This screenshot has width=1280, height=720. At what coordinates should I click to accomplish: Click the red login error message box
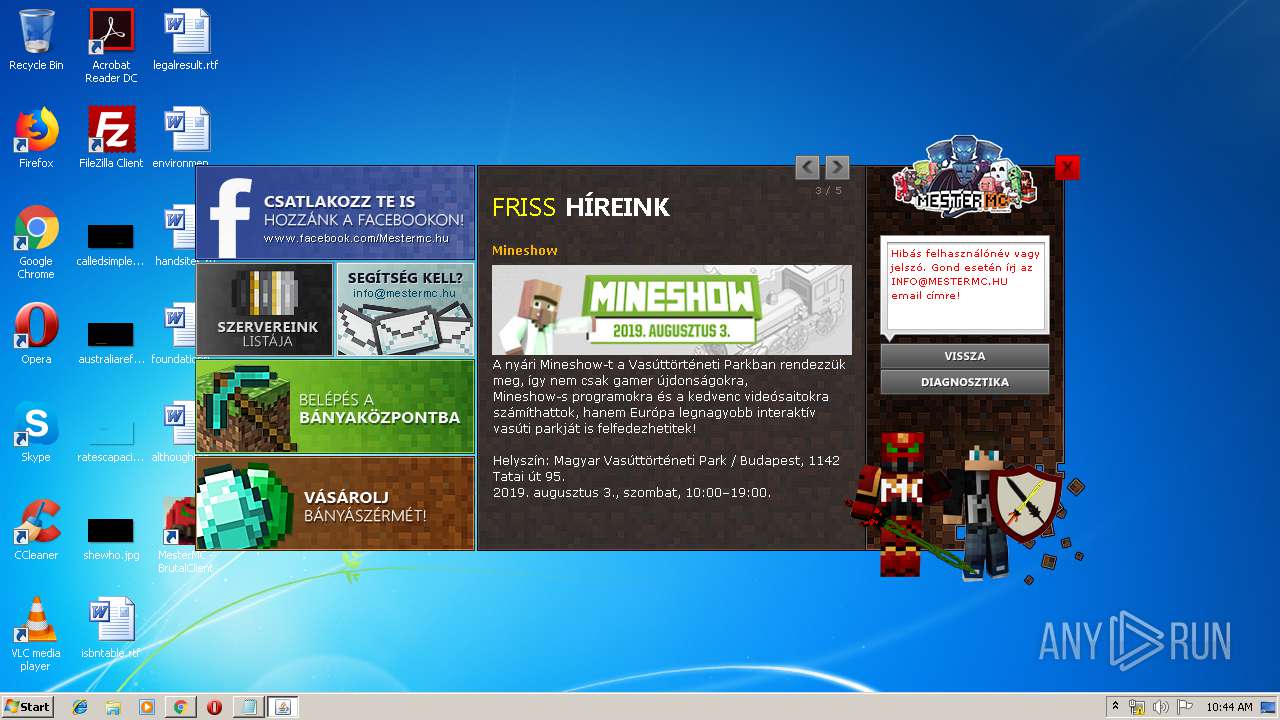coord(964,285)
